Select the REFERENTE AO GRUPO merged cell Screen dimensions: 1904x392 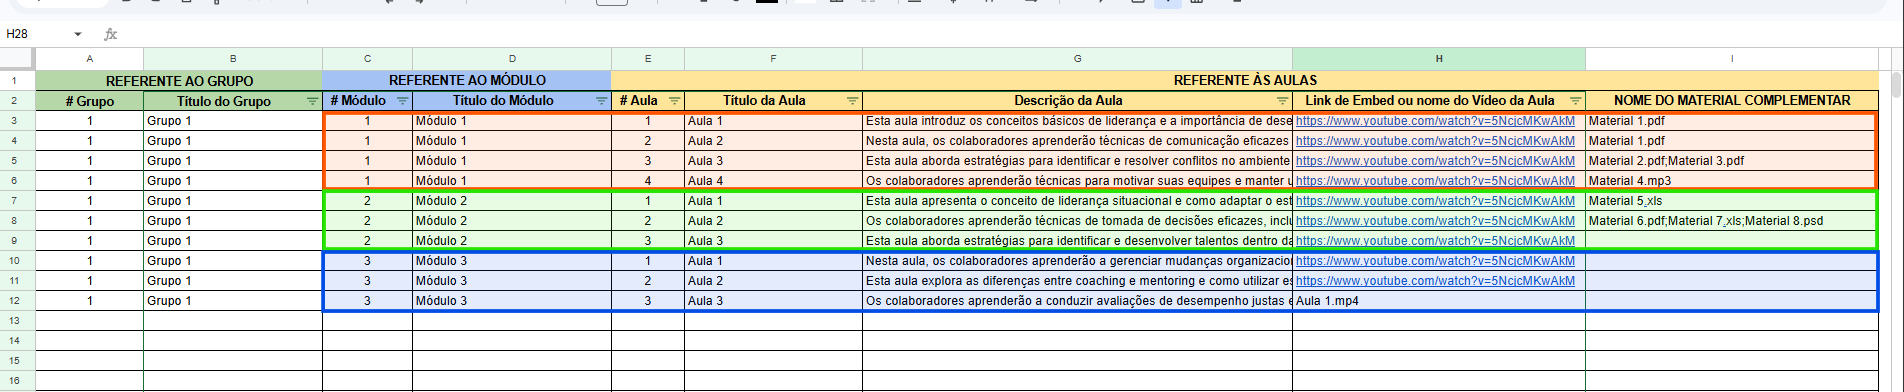click(179, 81)
